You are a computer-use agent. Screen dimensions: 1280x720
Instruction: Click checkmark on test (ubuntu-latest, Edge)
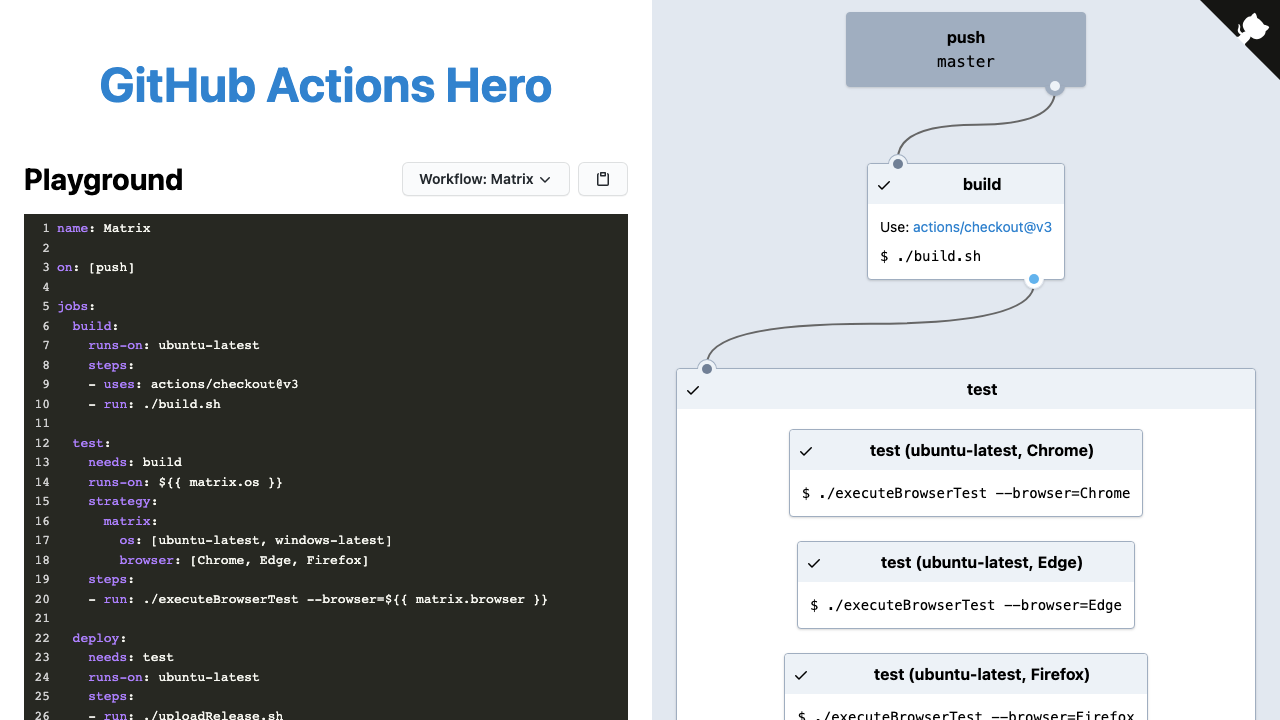[814, 563]
